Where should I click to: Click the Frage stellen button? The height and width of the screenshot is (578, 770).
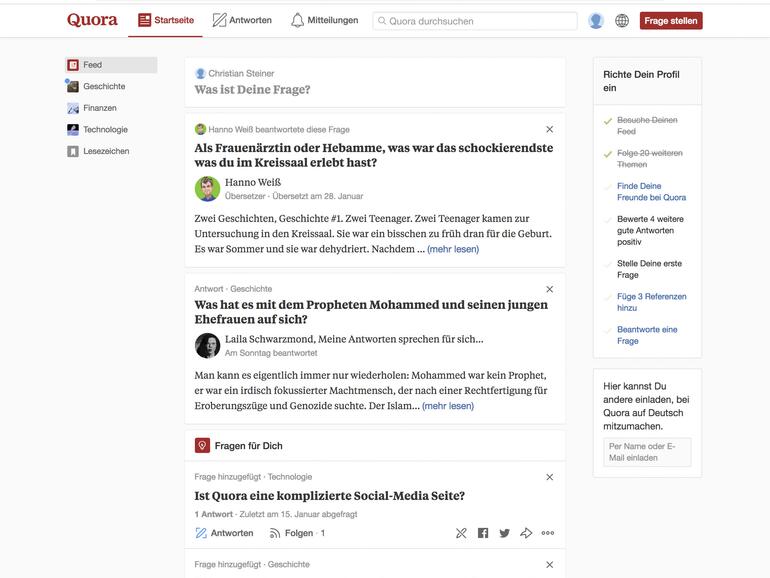click(671, 21)
